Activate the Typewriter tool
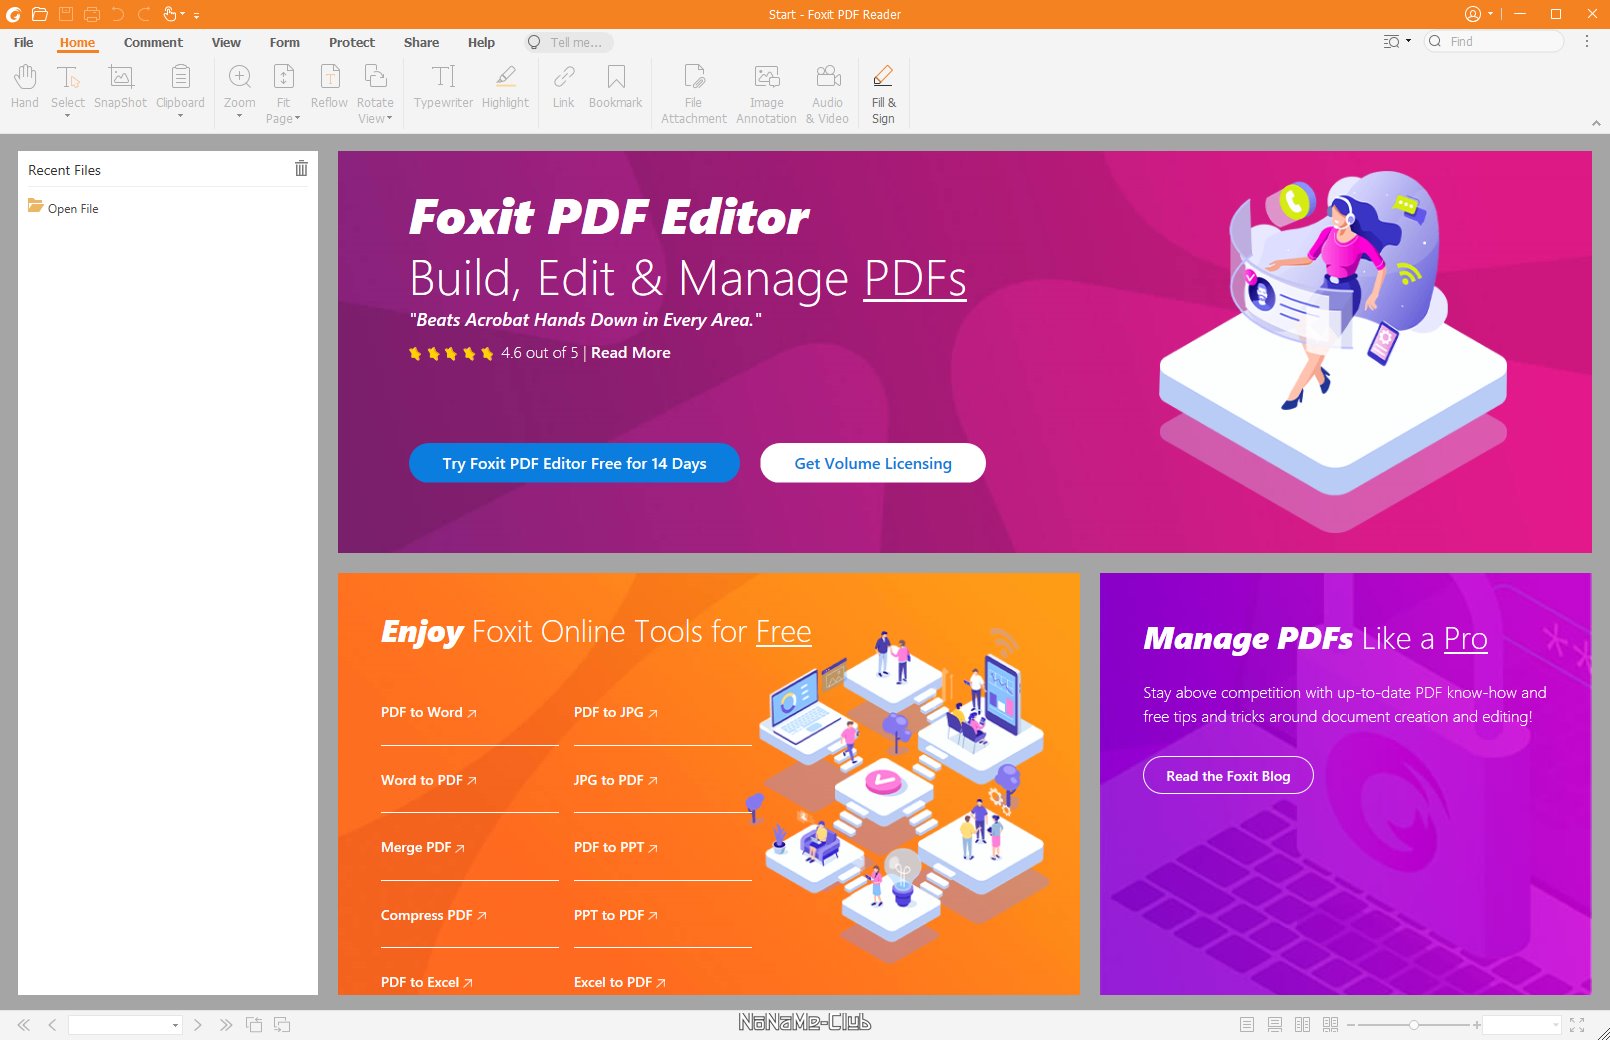 coord(443,86)
